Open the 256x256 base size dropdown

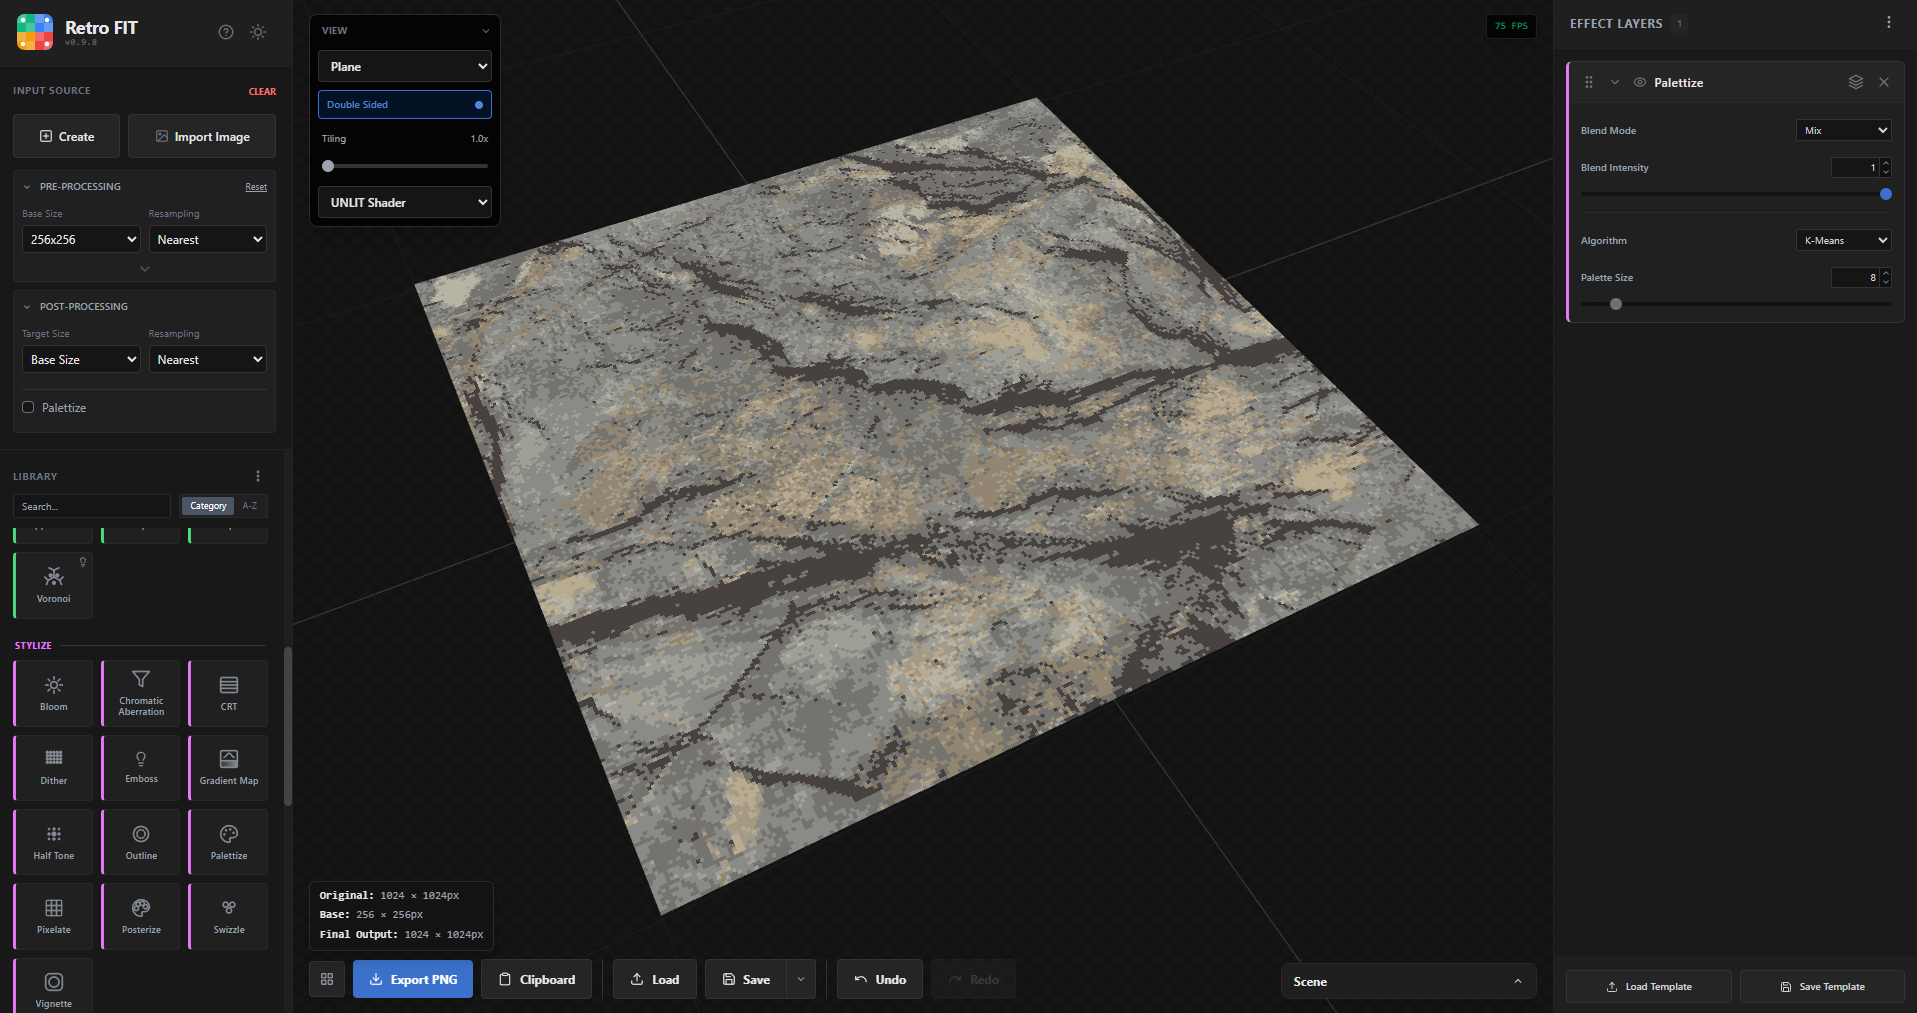tap(81, 239)
